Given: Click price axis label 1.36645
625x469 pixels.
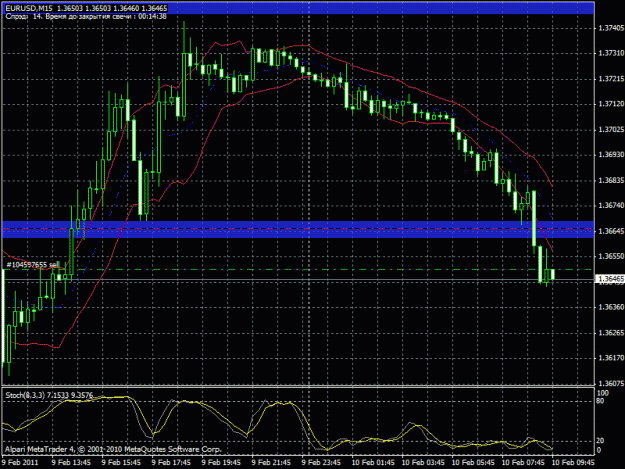Looking at the screenshot, I should [x=611, y=231].
